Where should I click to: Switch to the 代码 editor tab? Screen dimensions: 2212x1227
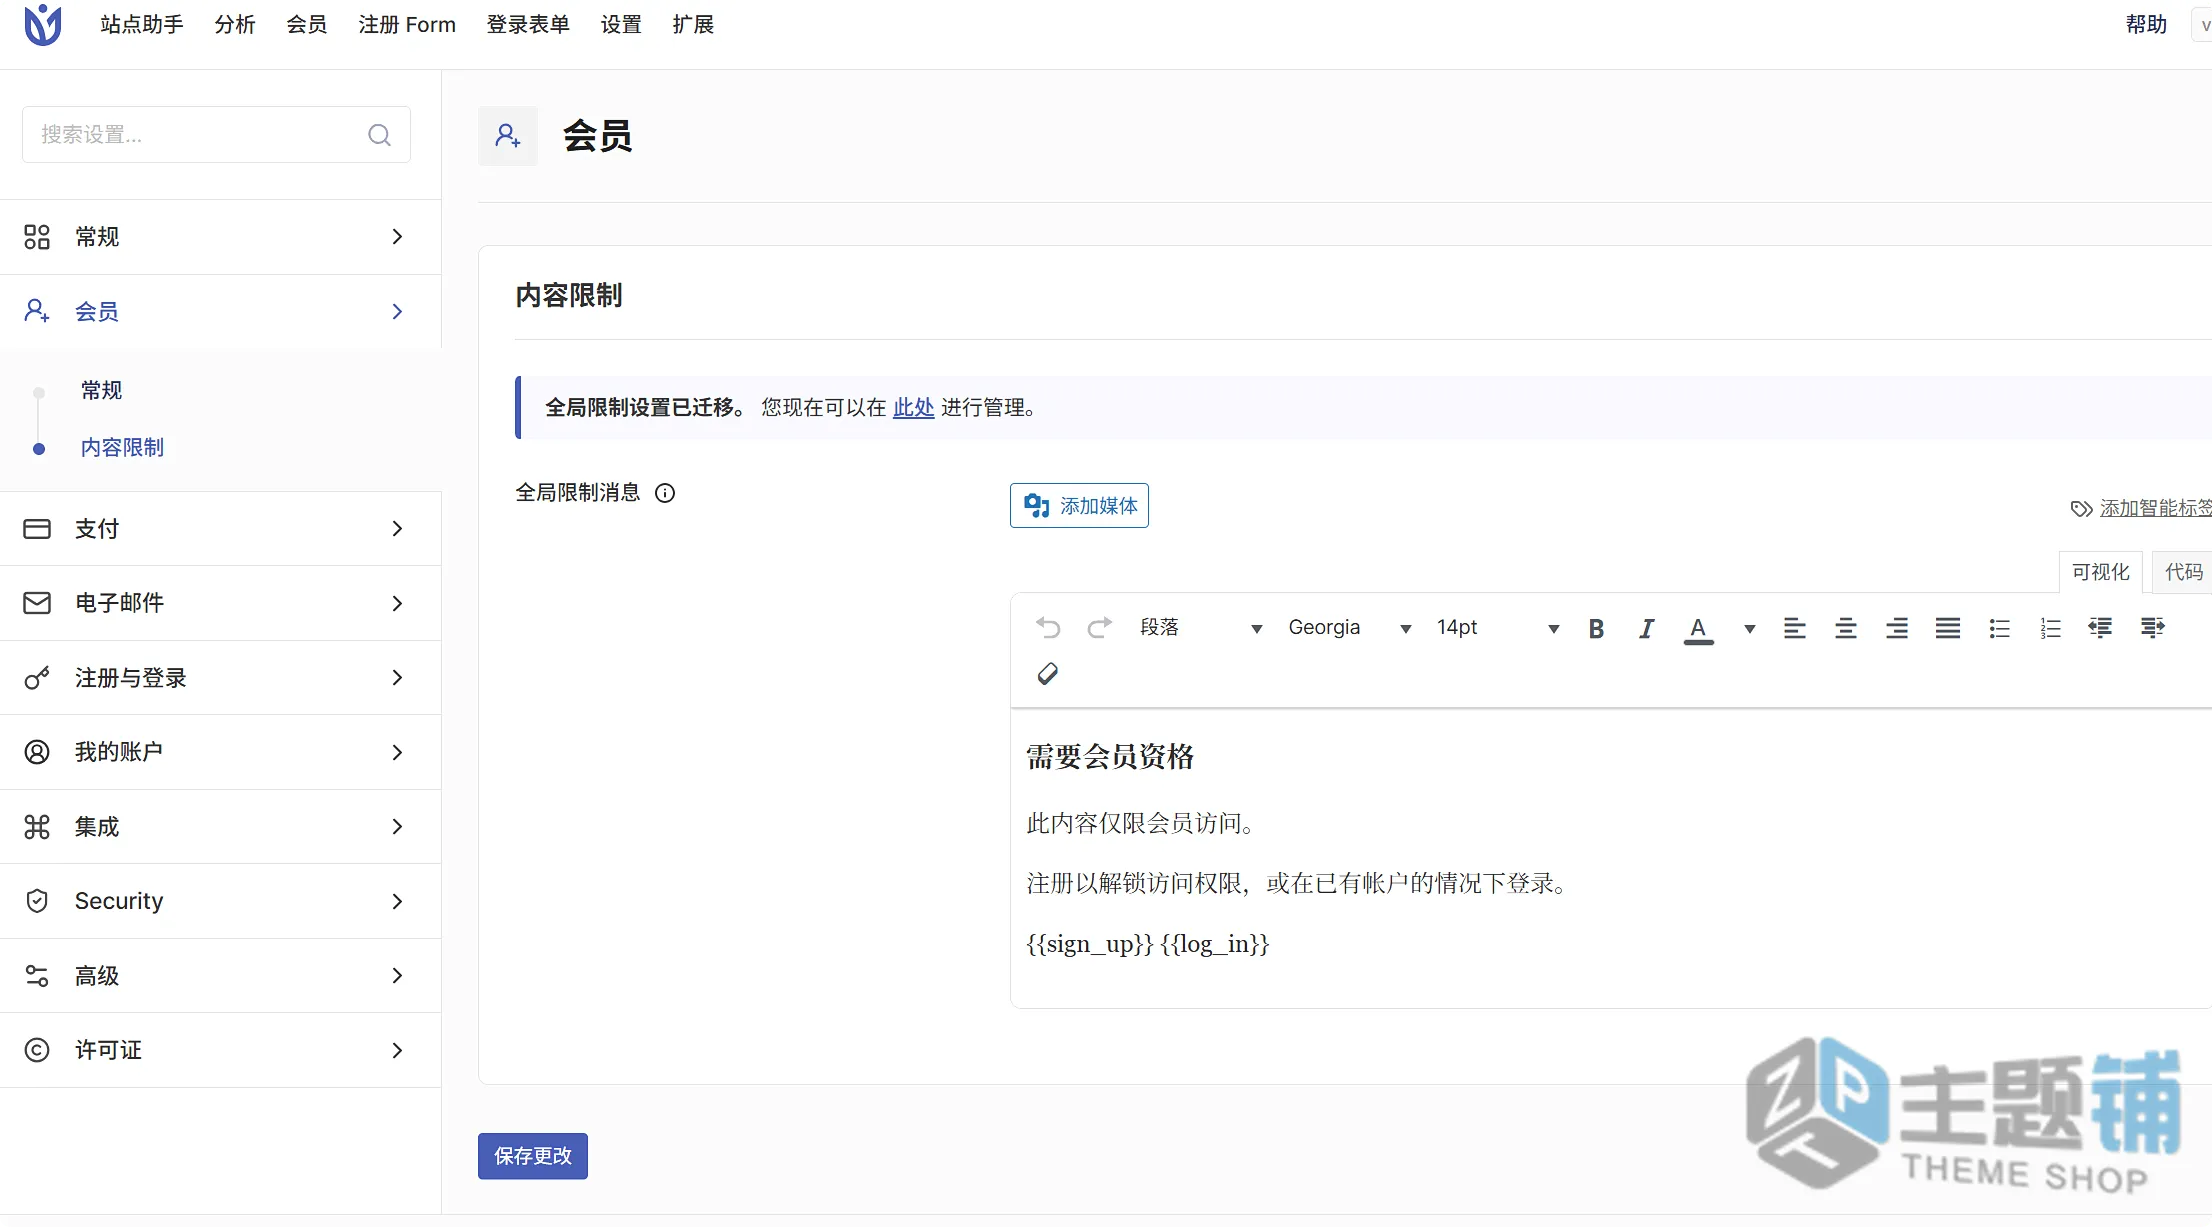coord(2183,572)
